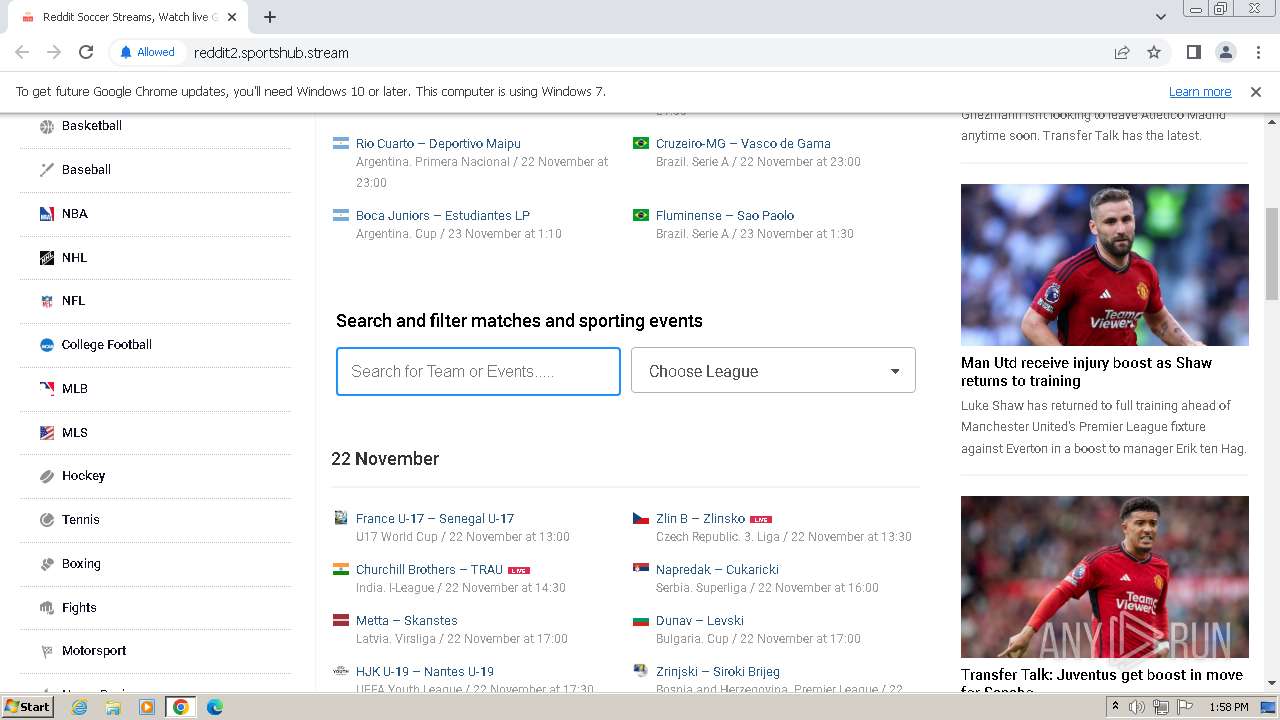Launch Microsoft Edge from the taskbar

point(214,707)
